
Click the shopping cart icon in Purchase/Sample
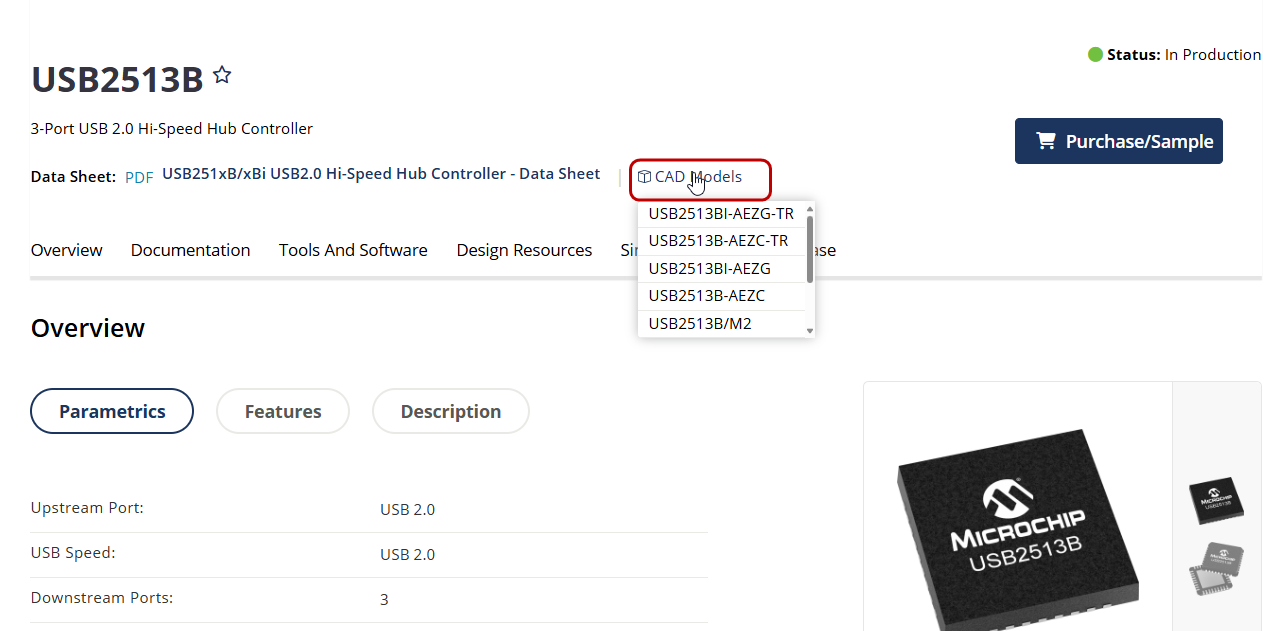coord(1046,141)
